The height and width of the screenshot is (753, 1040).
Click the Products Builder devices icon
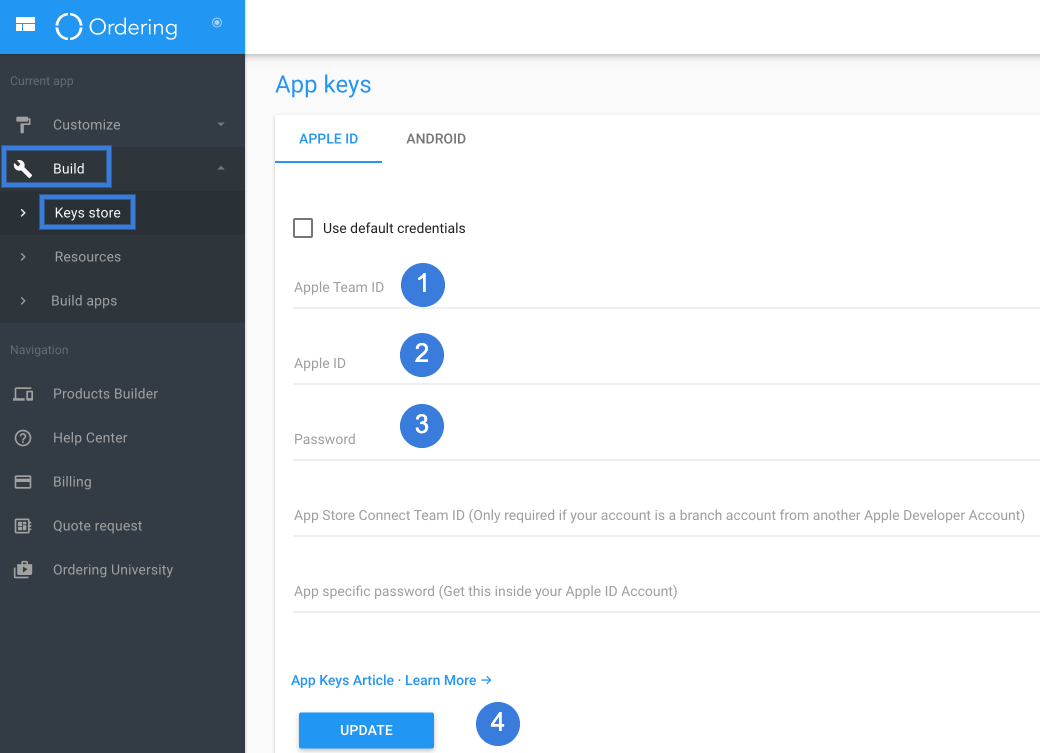pyautogui.click(x=23, y=394)
